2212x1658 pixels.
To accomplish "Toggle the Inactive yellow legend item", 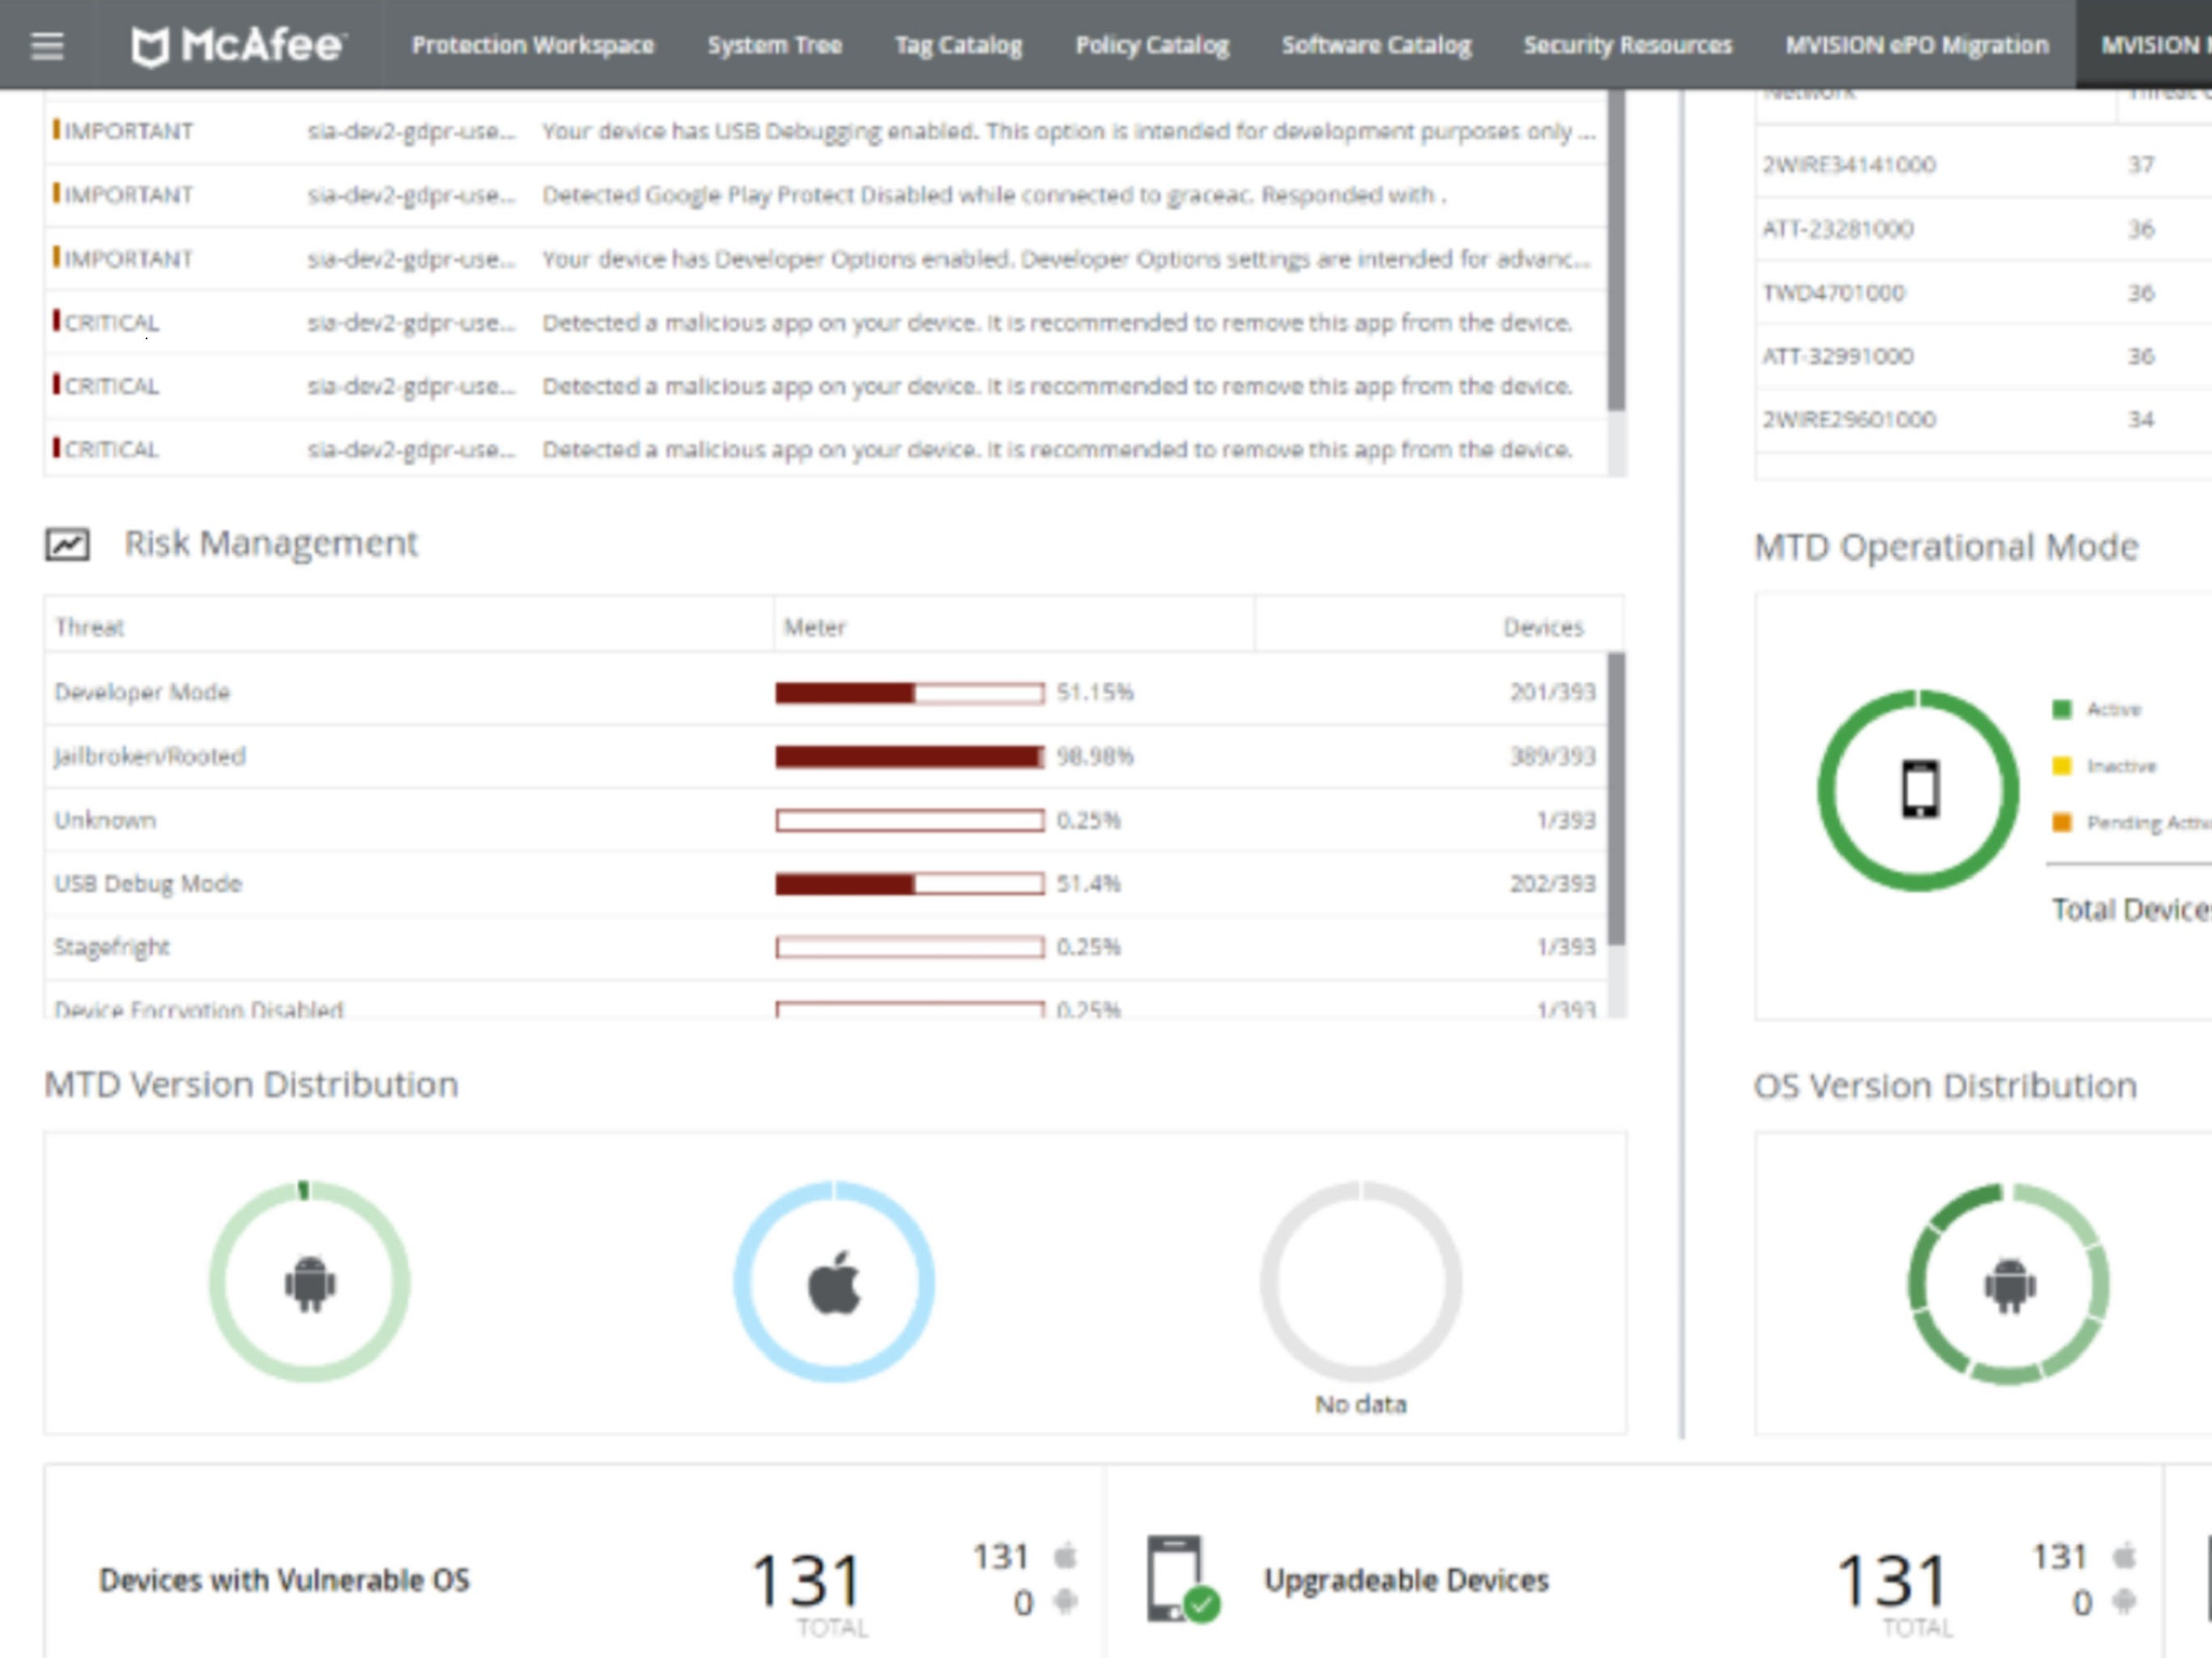I will [2062, 766].
